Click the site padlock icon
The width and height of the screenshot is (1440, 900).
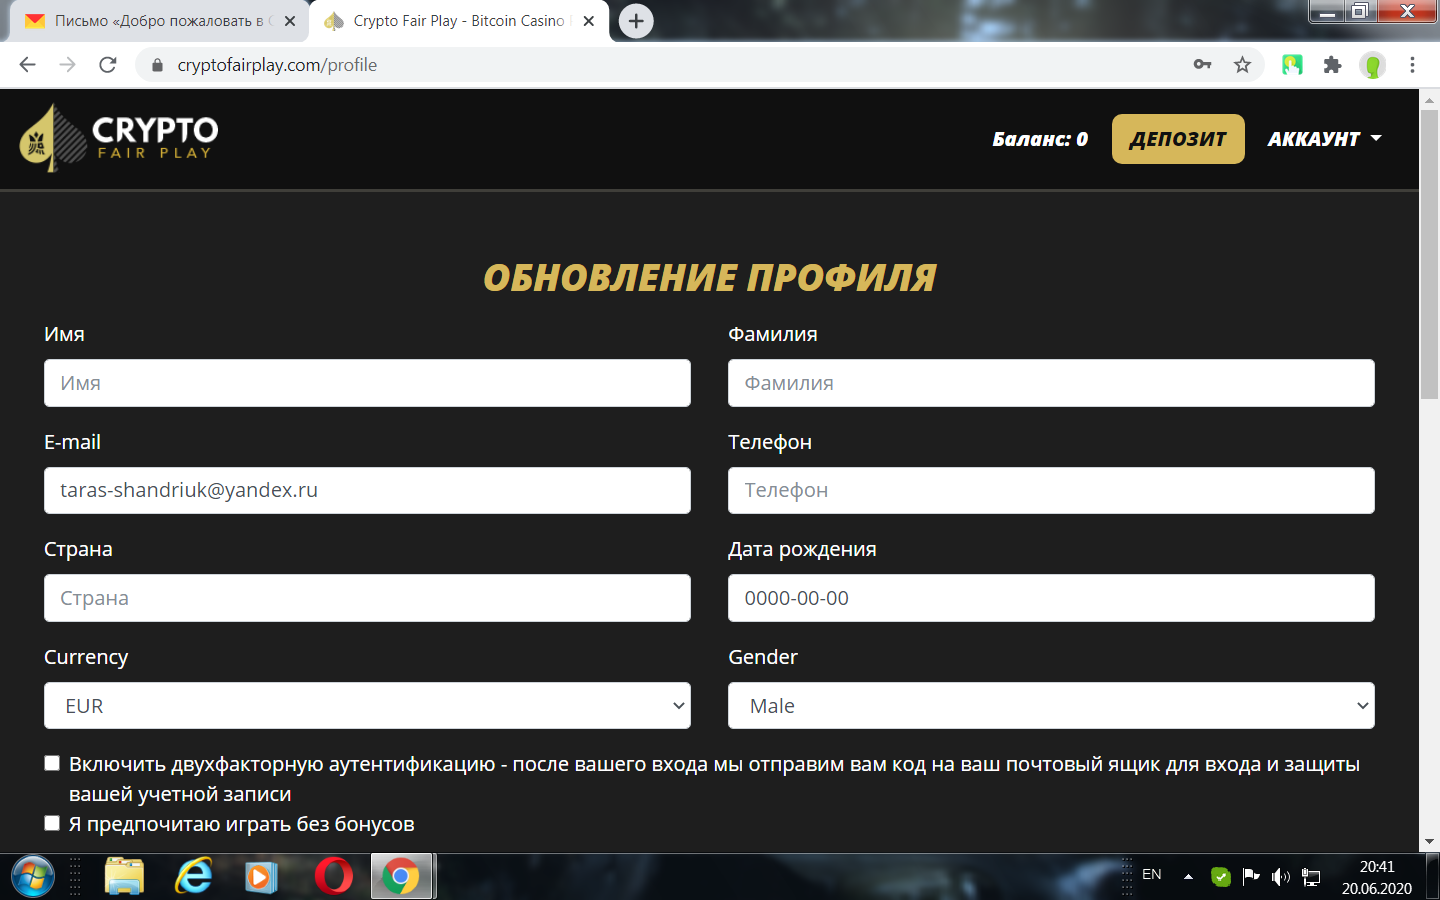[157, 65]
